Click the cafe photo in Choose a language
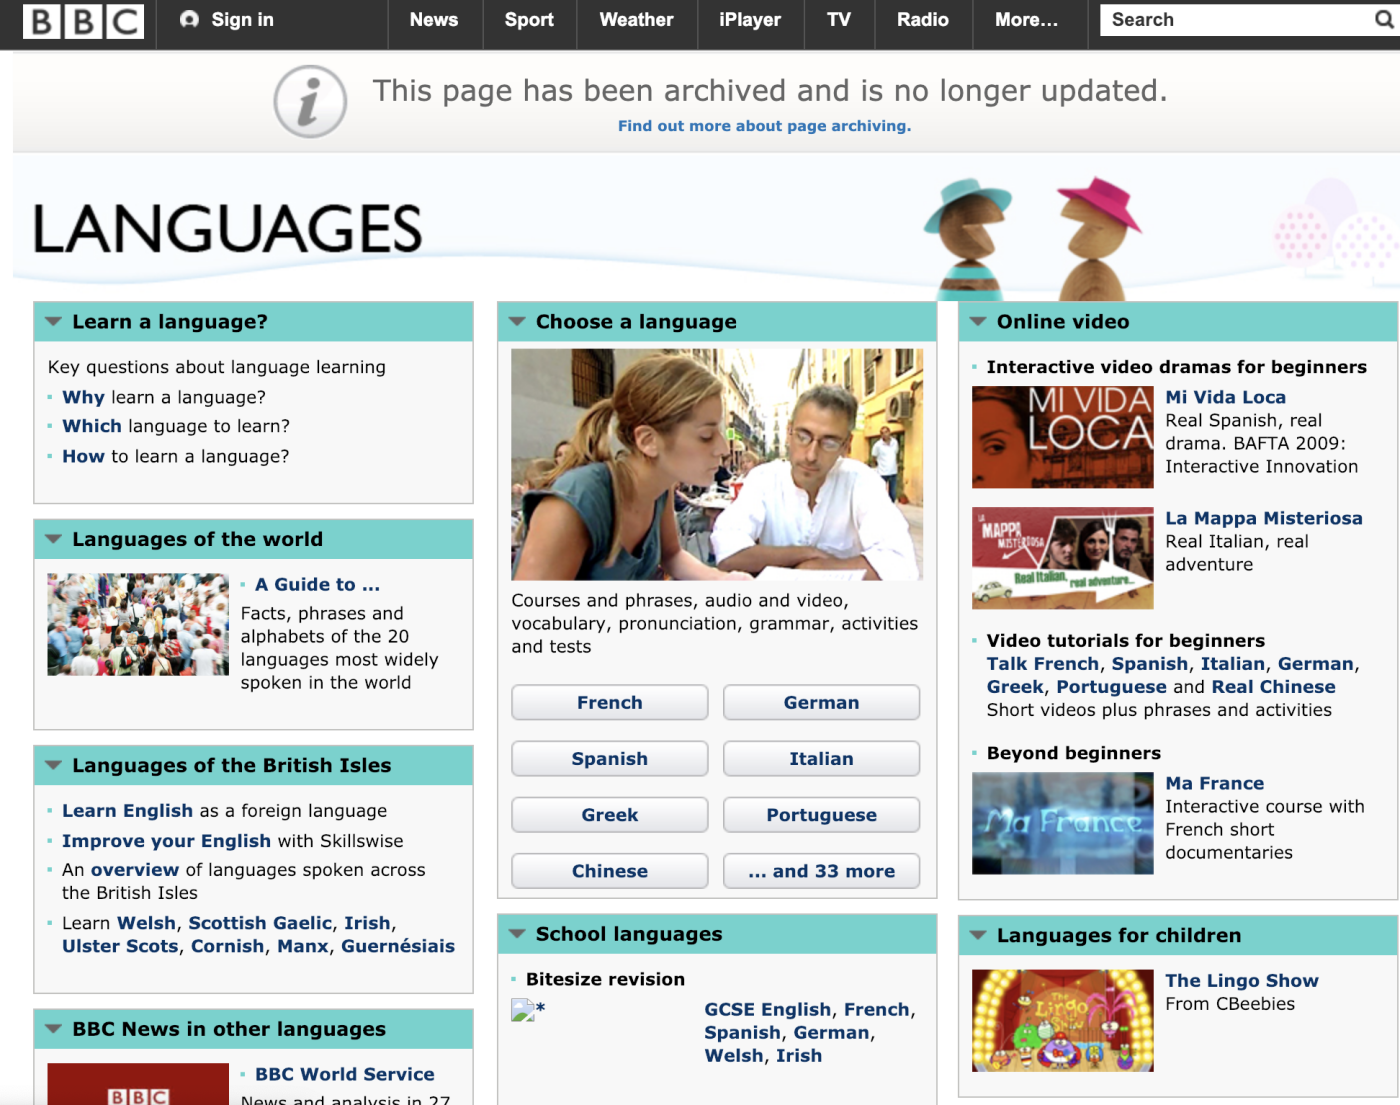The width and height of the screenshot is (1400, 1105). (717, 464)
